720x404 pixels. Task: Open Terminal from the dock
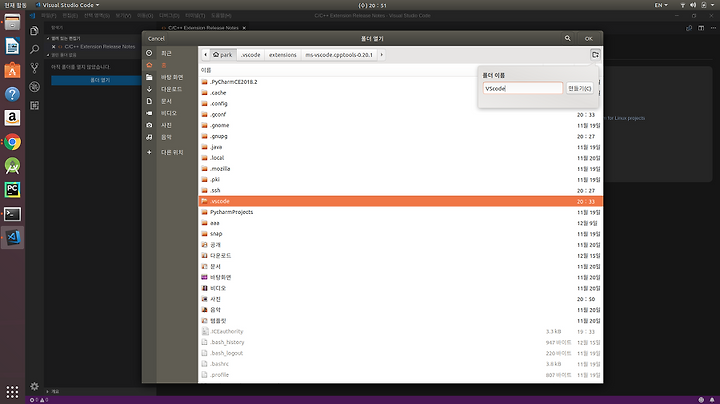[12, 214]
